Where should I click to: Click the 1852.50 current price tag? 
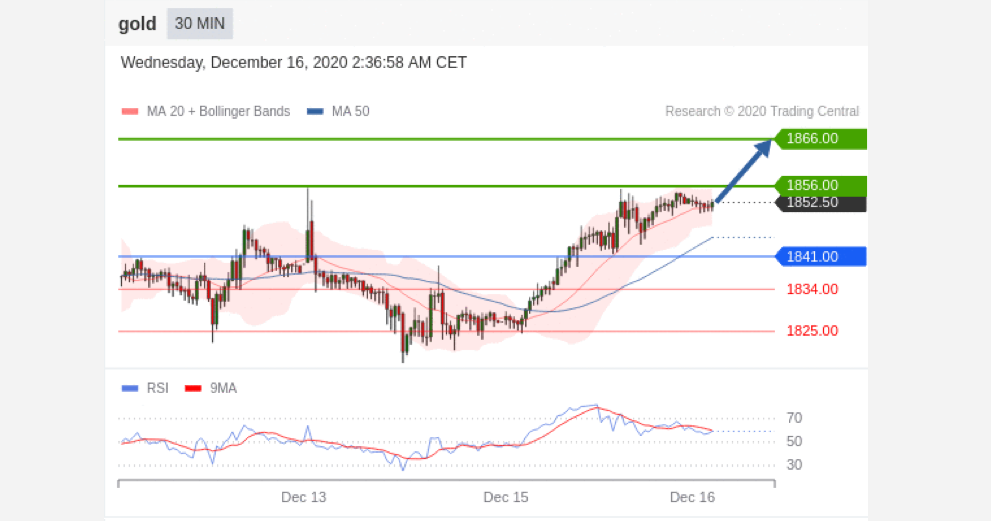820,203
